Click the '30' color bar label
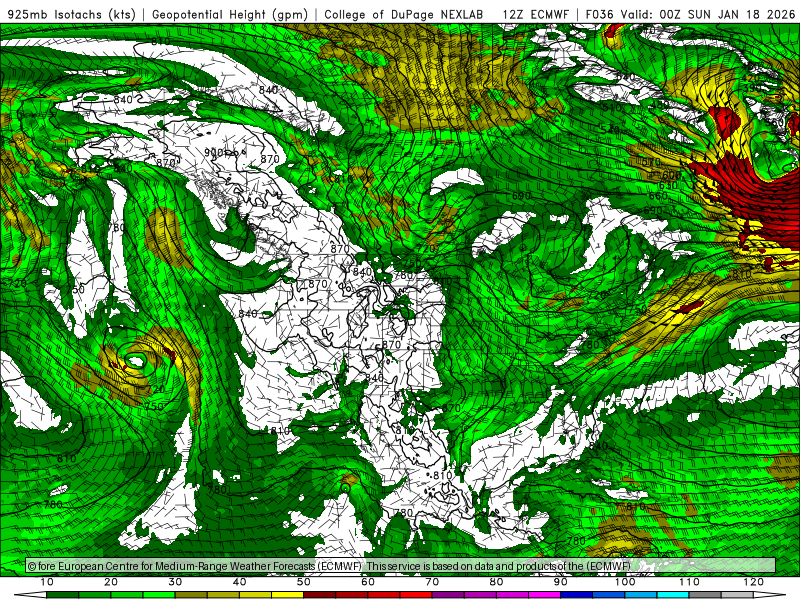800x600 pixels. click(175, 582)
